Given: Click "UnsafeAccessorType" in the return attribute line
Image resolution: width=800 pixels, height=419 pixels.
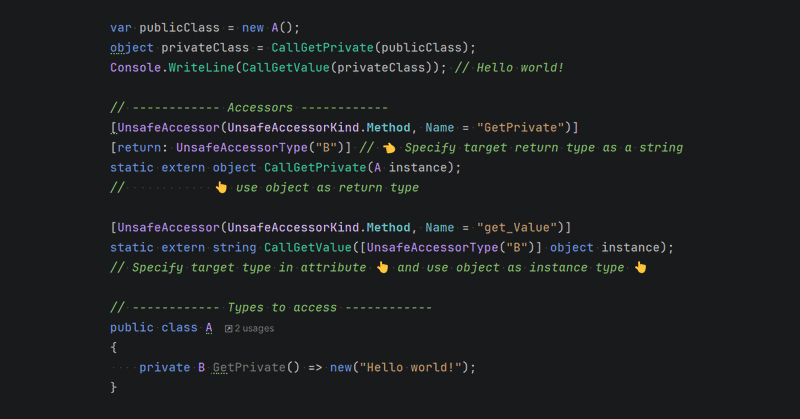Looking at the screenshot, I should [242, 147].
